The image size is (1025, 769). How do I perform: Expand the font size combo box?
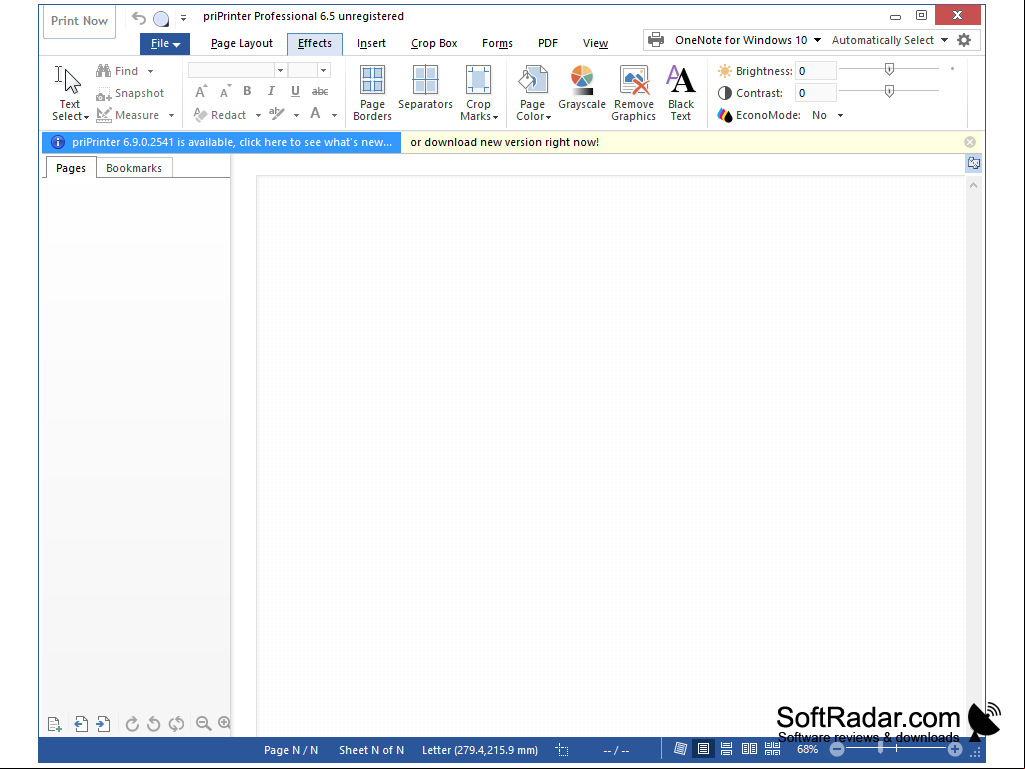click(324, 71)
